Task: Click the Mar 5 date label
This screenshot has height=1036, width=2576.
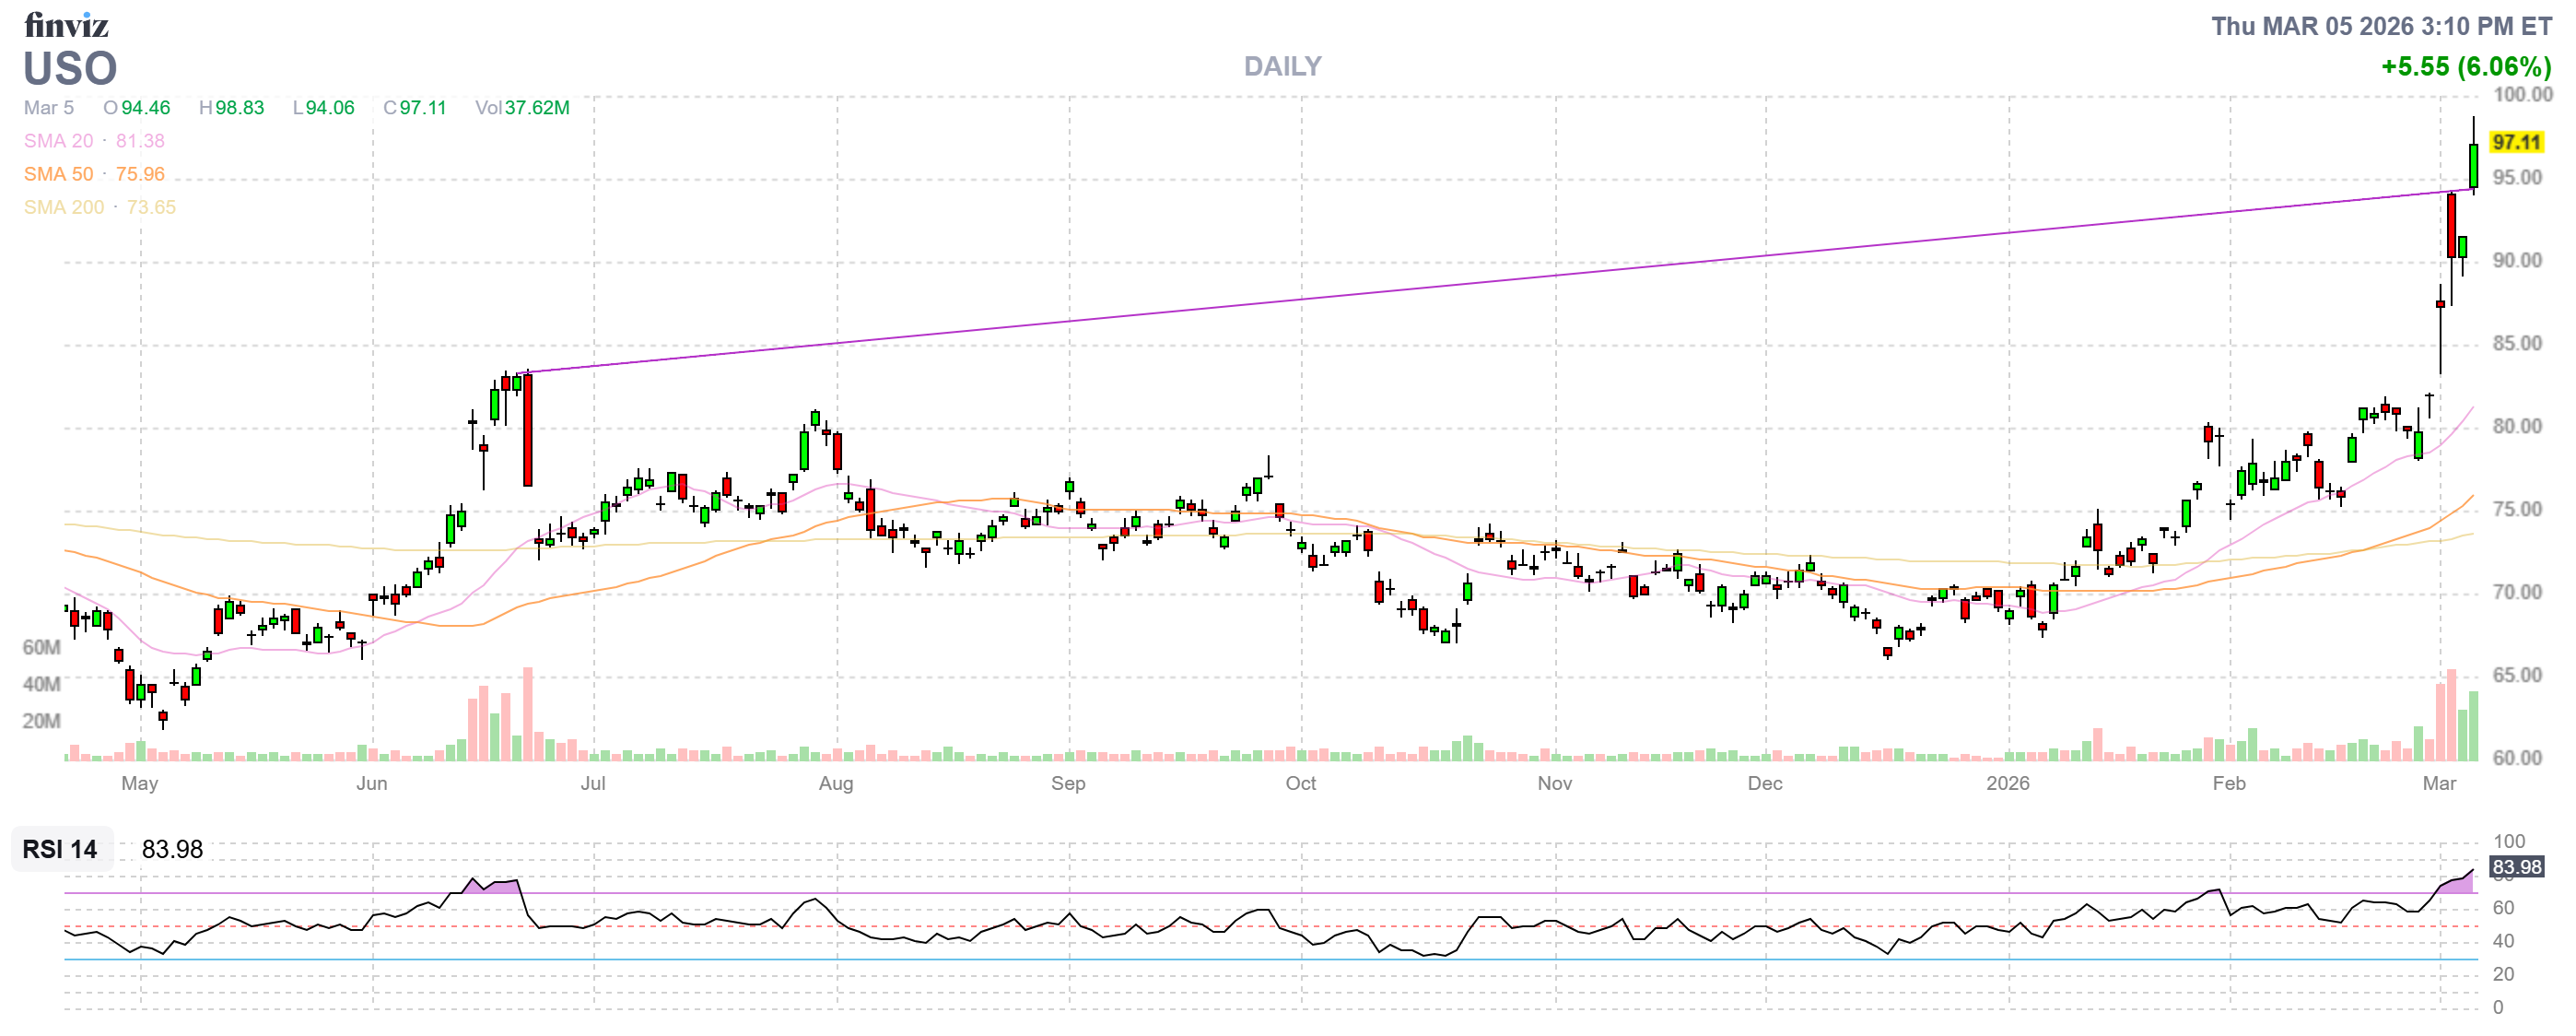Action: (48, 108)
